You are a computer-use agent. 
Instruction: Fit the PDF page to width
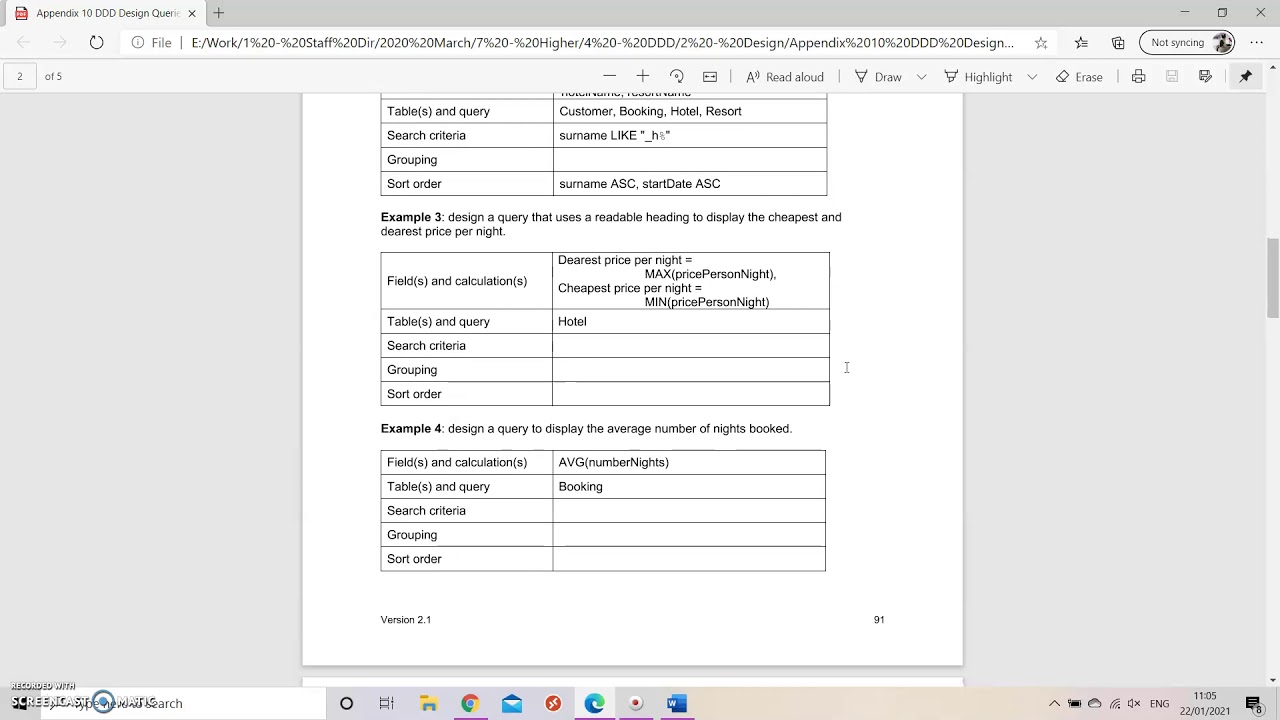(x=710, y=77)
